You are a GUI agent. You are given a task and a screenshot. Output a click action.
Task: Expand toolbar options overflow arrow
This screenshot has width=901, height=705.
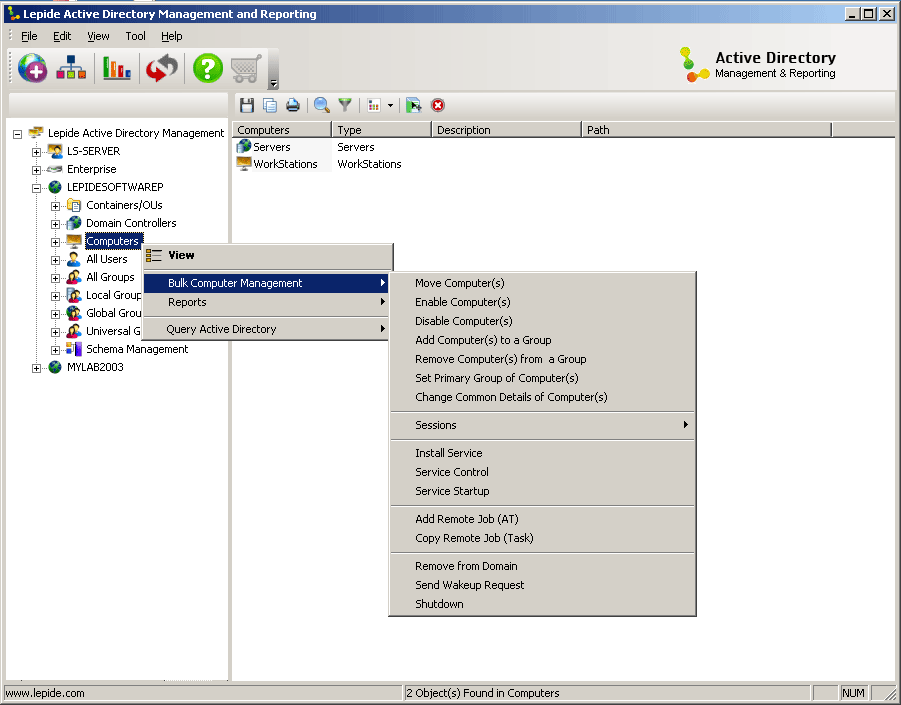click(274, 83)
